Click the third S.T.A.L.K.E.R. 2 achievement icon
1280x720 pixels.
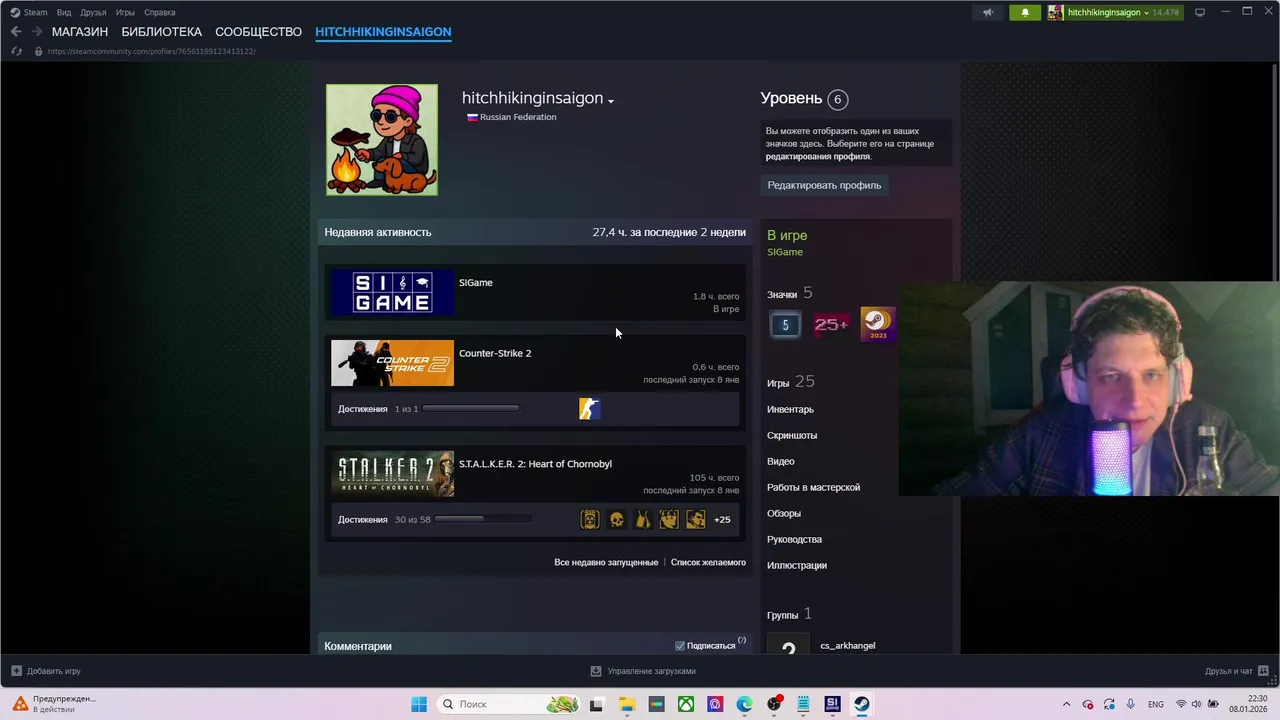(x=643, y=519)
